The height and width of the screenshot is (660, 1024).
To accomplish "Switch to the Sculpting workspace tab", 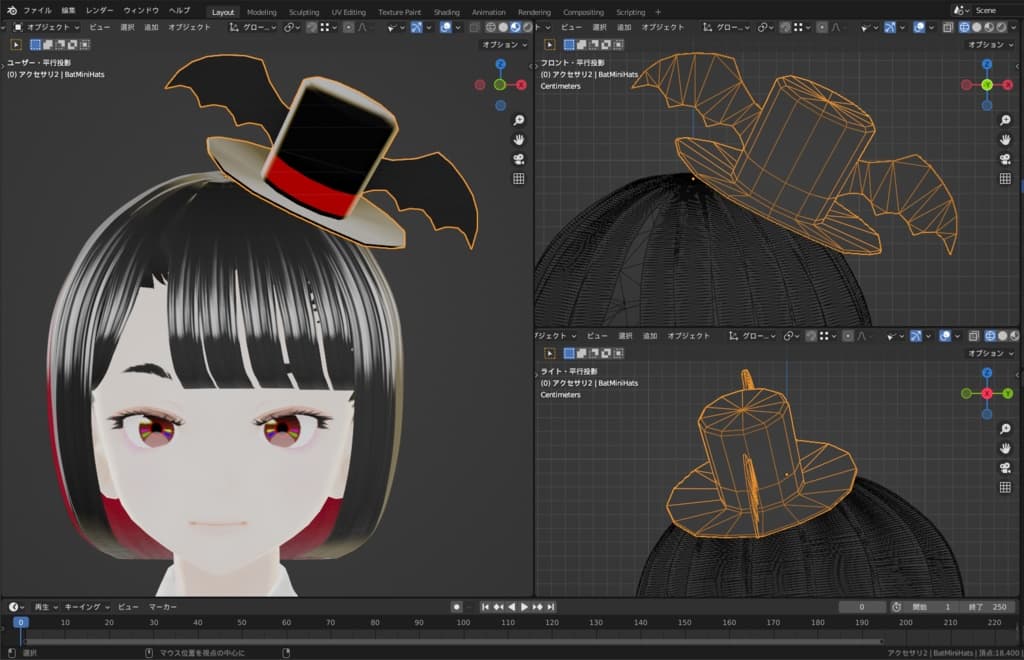I will coord(304,12).
